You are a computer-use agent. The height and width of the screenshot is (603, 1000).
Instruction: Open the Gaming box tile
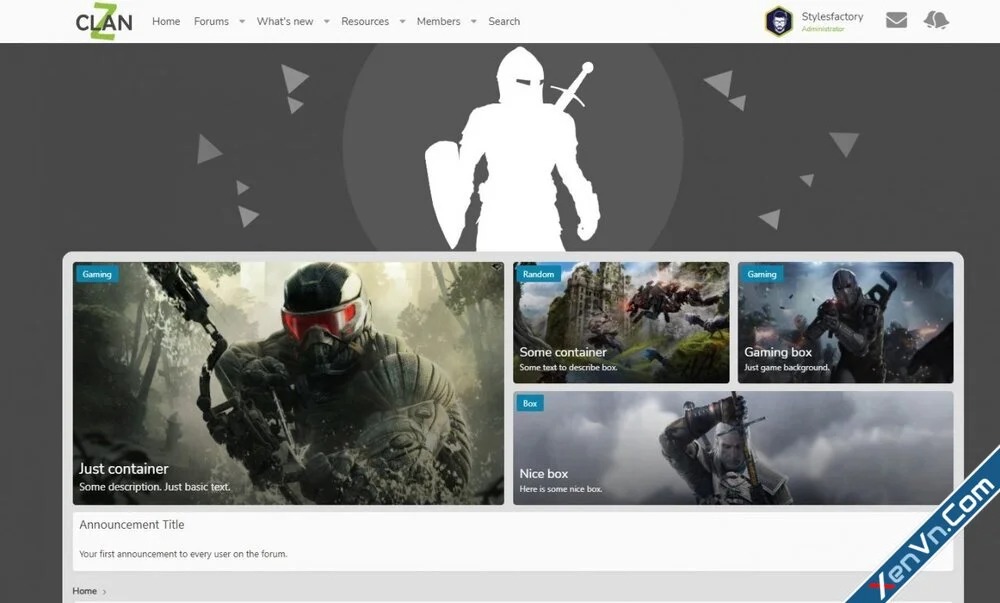pyautogui.click(x=845, y=323)
